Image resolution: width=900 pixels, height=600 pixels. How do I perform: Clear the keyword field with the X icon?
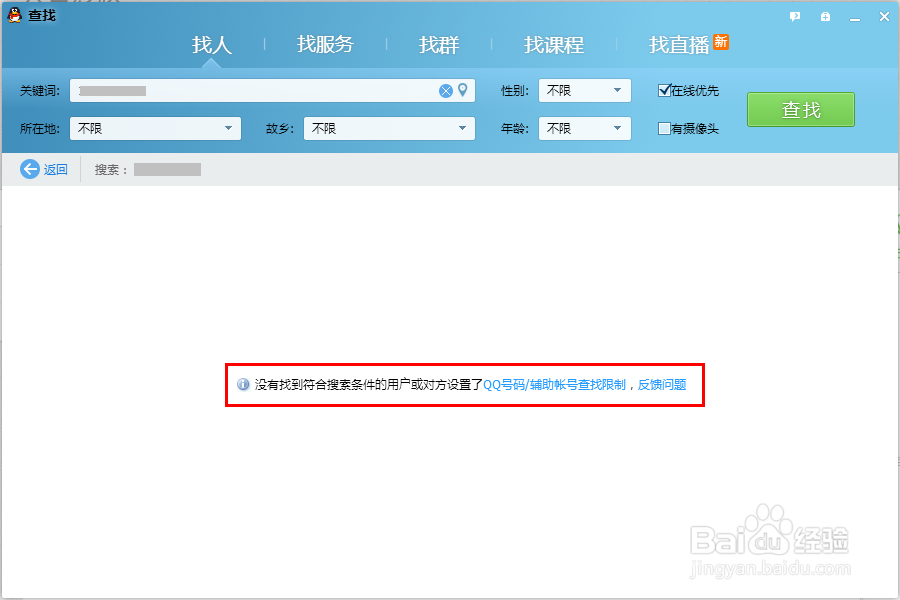[445, 91]
